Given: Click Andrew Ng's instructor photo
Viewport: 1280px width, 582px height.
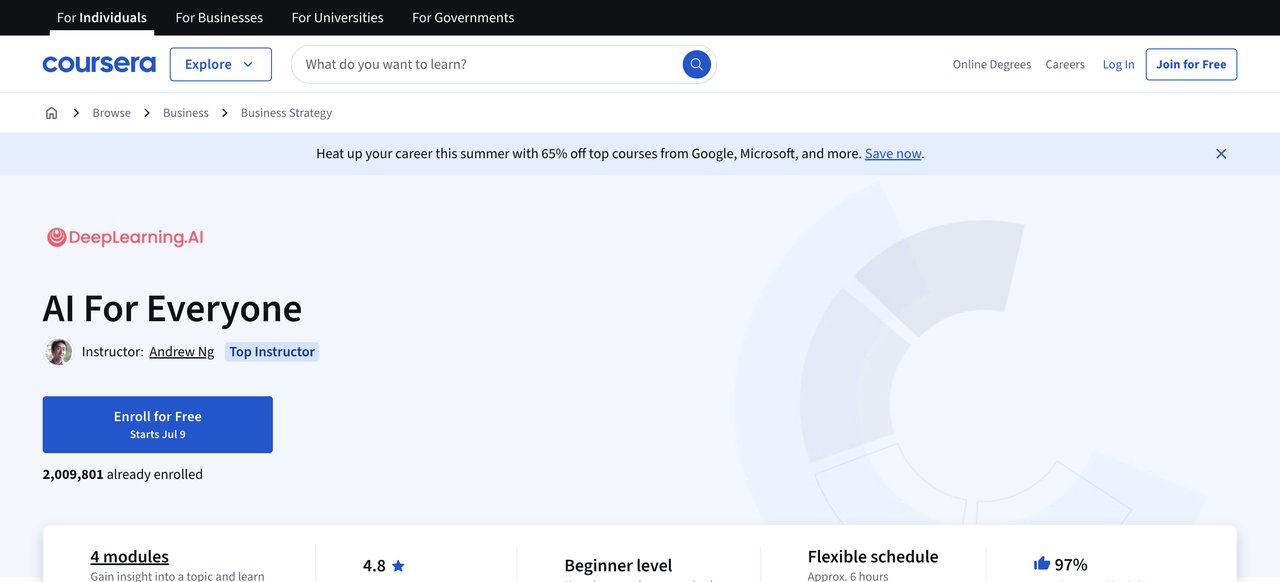Looking at the screenshot, I should [59, 352].
